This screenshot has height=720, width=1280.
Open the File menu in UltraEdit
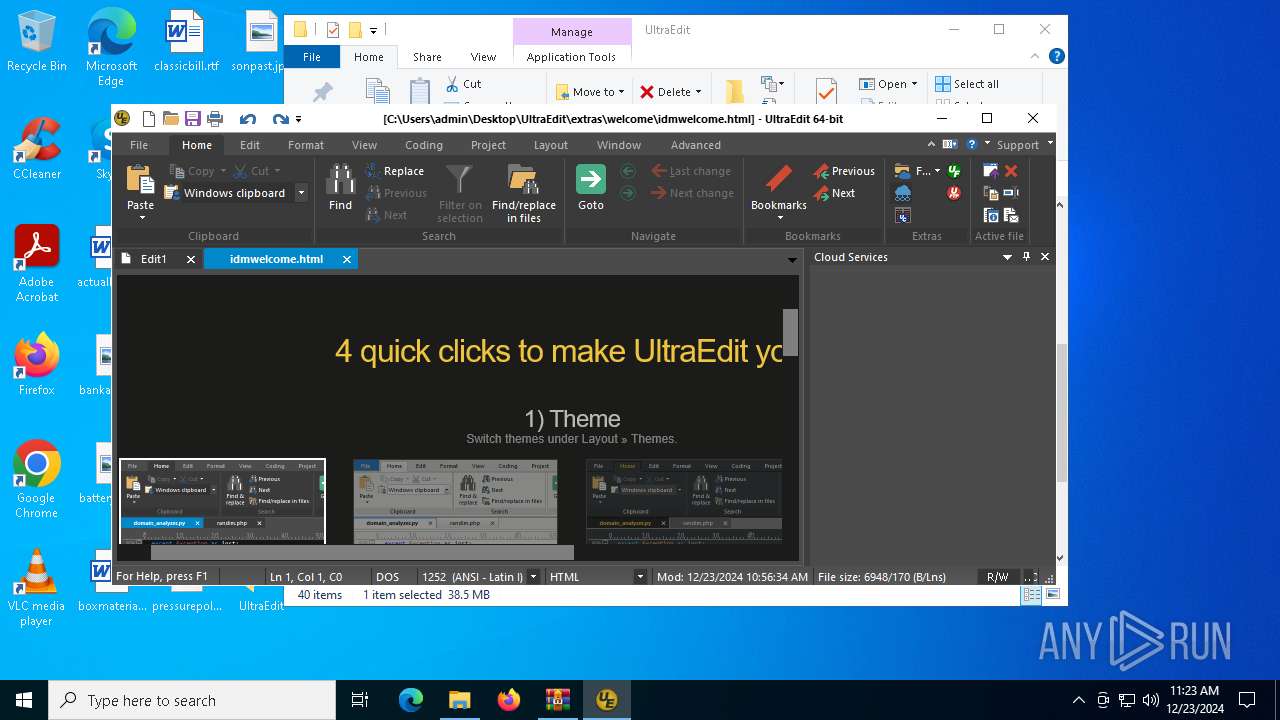139,145
